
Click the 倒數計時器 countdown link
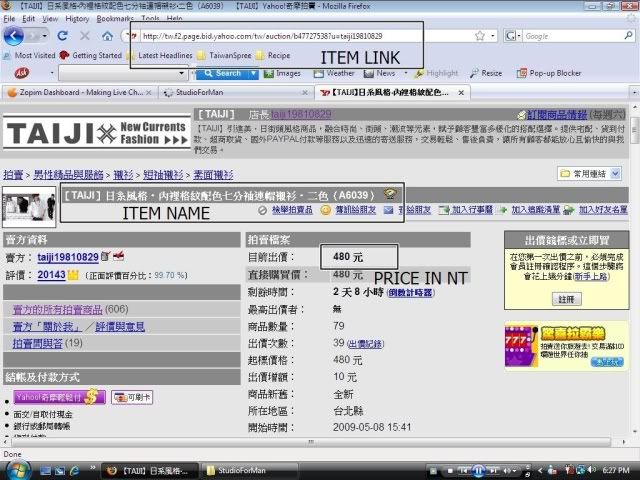[x=411, y=293]
